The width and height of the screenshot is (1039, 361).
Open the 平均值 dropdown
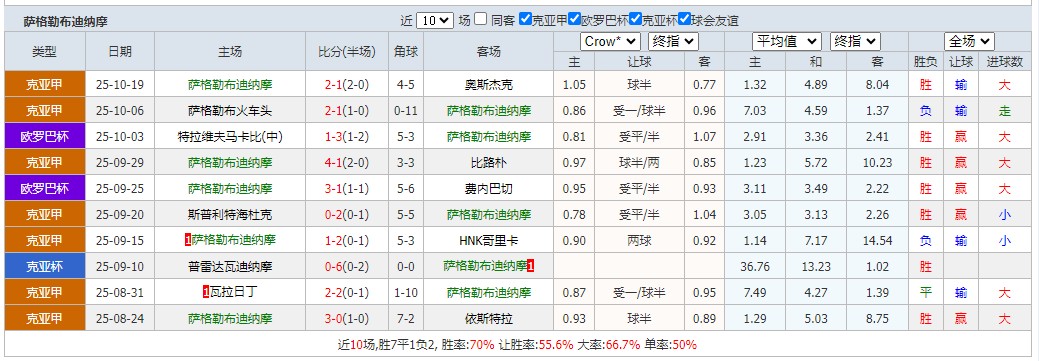[x=787, y=42]
